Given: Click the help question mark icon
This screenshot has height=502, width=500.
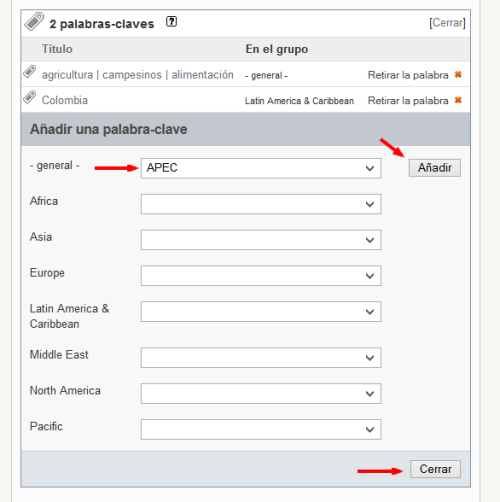Looking at the screenshot, I should click(x=171, y=22).
